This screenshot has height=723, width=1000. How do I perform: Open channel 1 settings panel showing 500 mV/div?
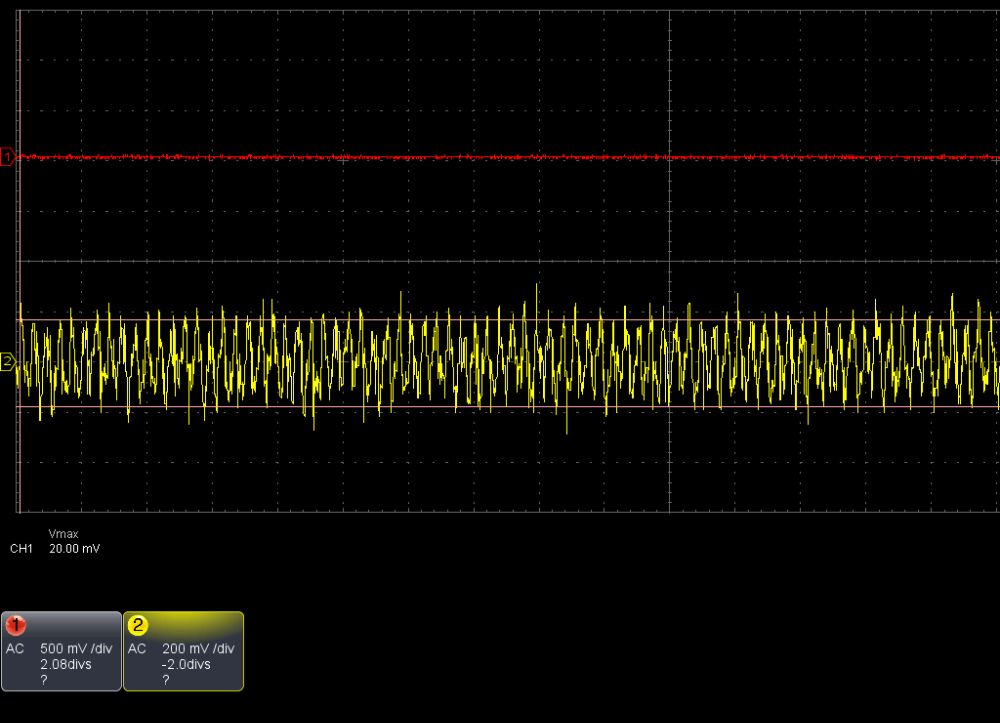(x=61, y=651)
